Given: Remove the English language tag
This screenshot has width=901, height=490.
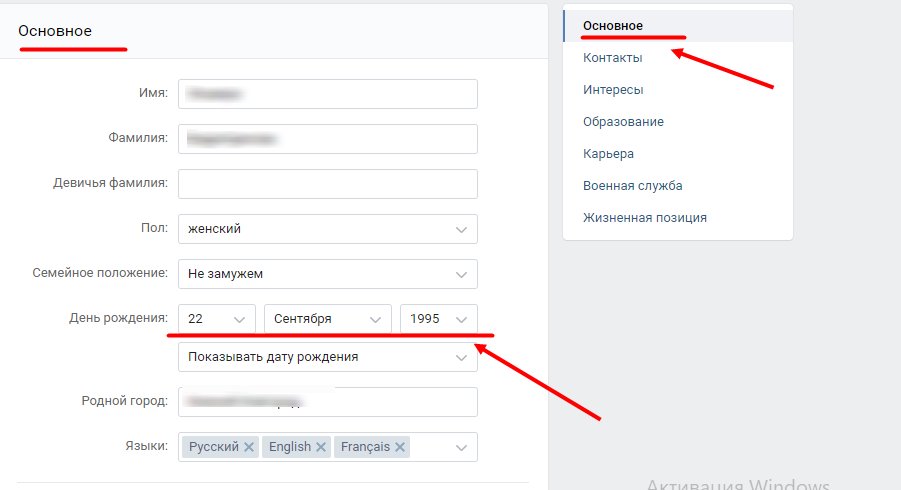Looking at the screenshot, I should (321, 447).
